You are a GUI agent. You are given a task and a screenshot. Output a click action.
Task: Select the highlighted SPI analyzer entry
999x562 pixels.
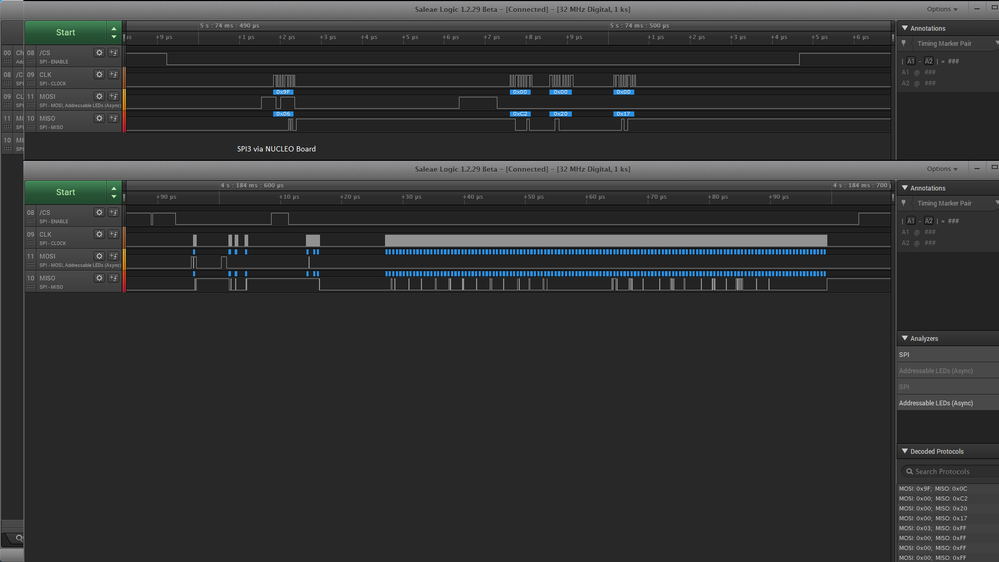click(x=948, y=354)
